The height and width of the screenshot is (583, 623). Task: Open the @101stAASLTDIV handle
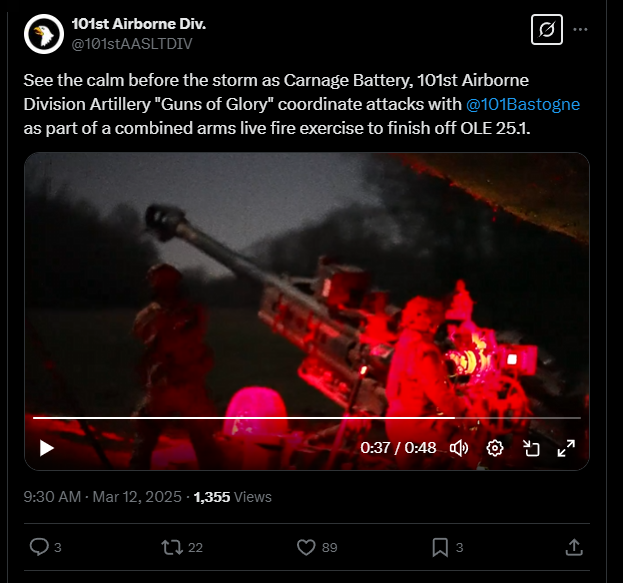point(132,44)
